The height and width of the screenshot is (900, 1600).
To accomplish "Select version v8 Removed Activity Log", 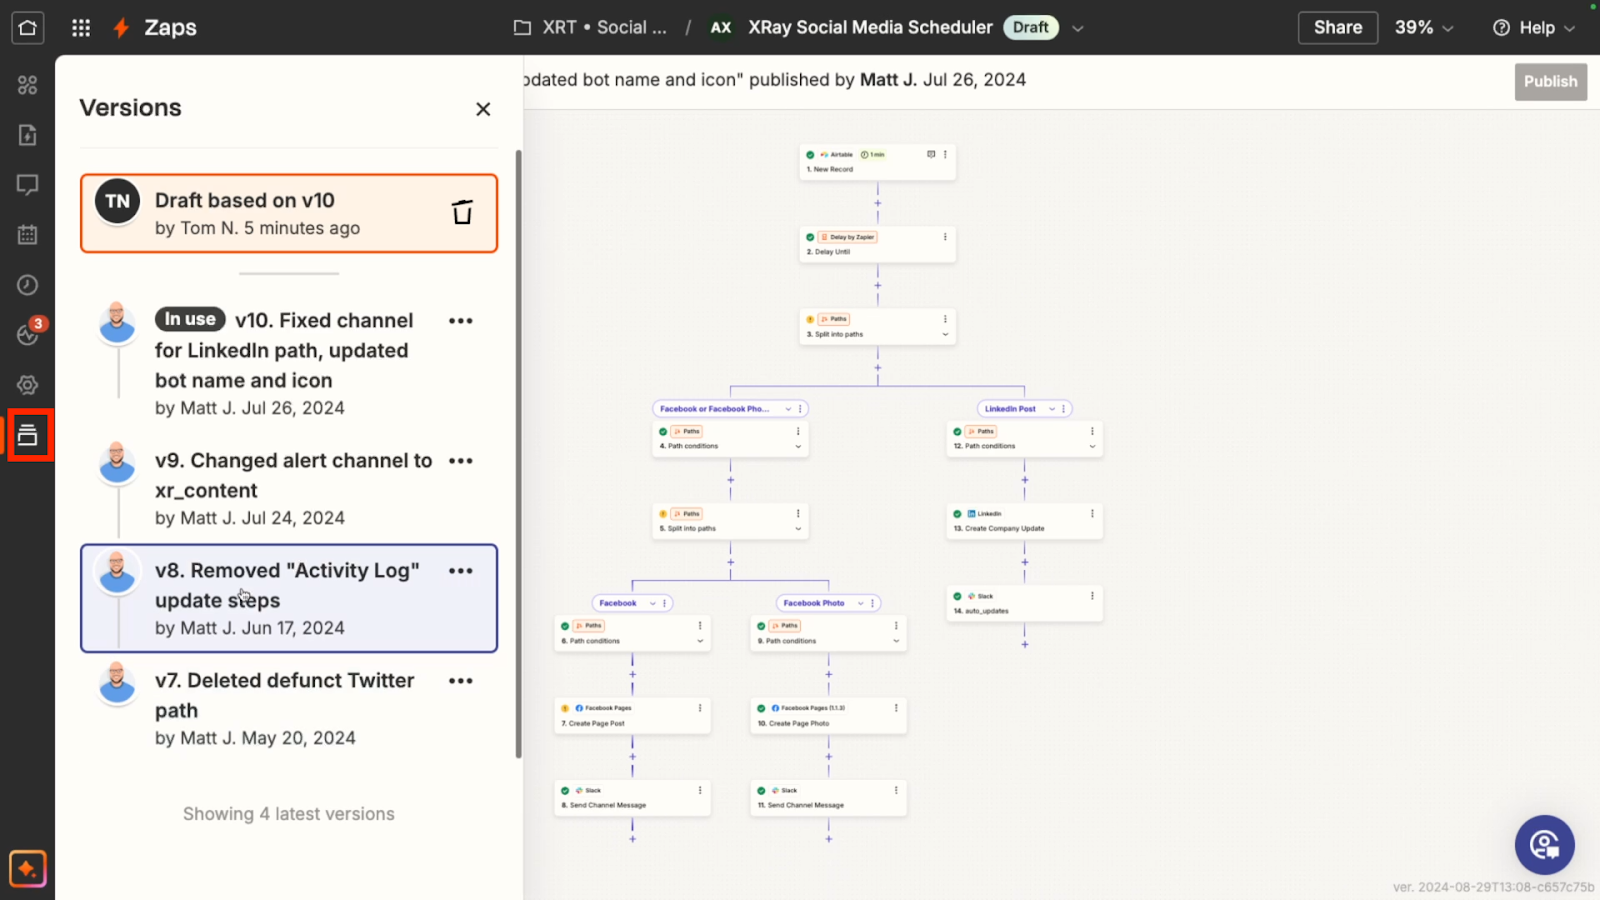I will (289, 598).
